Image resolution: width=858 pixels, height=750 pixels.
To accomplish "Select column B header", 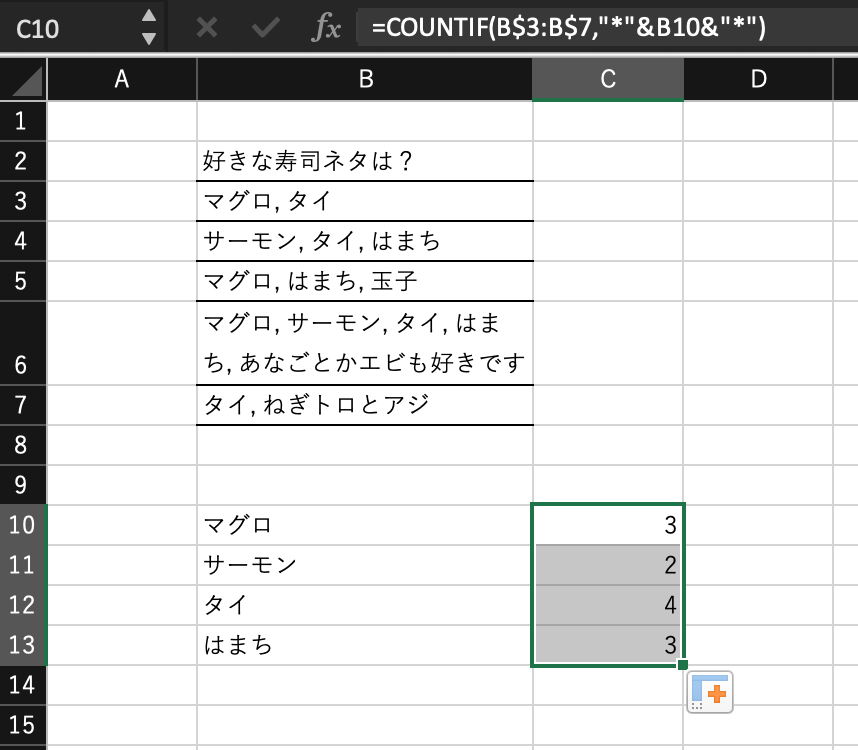I will (365, 80).
